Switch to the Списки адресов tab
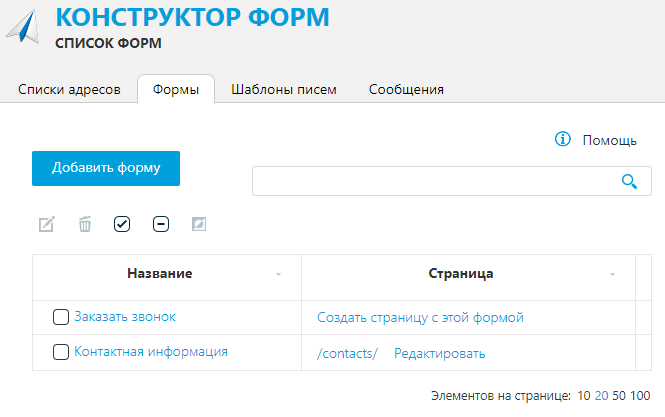The image size is (665, 417). coord(69,90)
